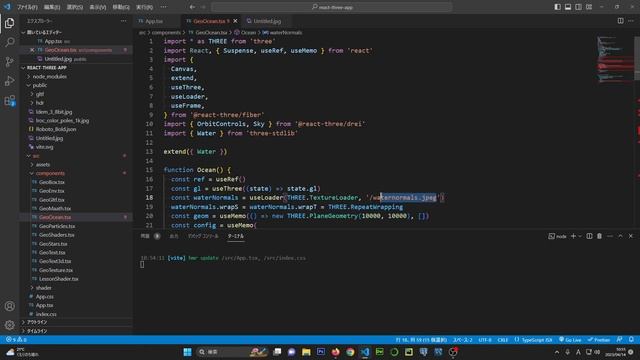This screenshot has width=640, height=360.
Task: Expand the Outline section
Action: tap(76, 322)
